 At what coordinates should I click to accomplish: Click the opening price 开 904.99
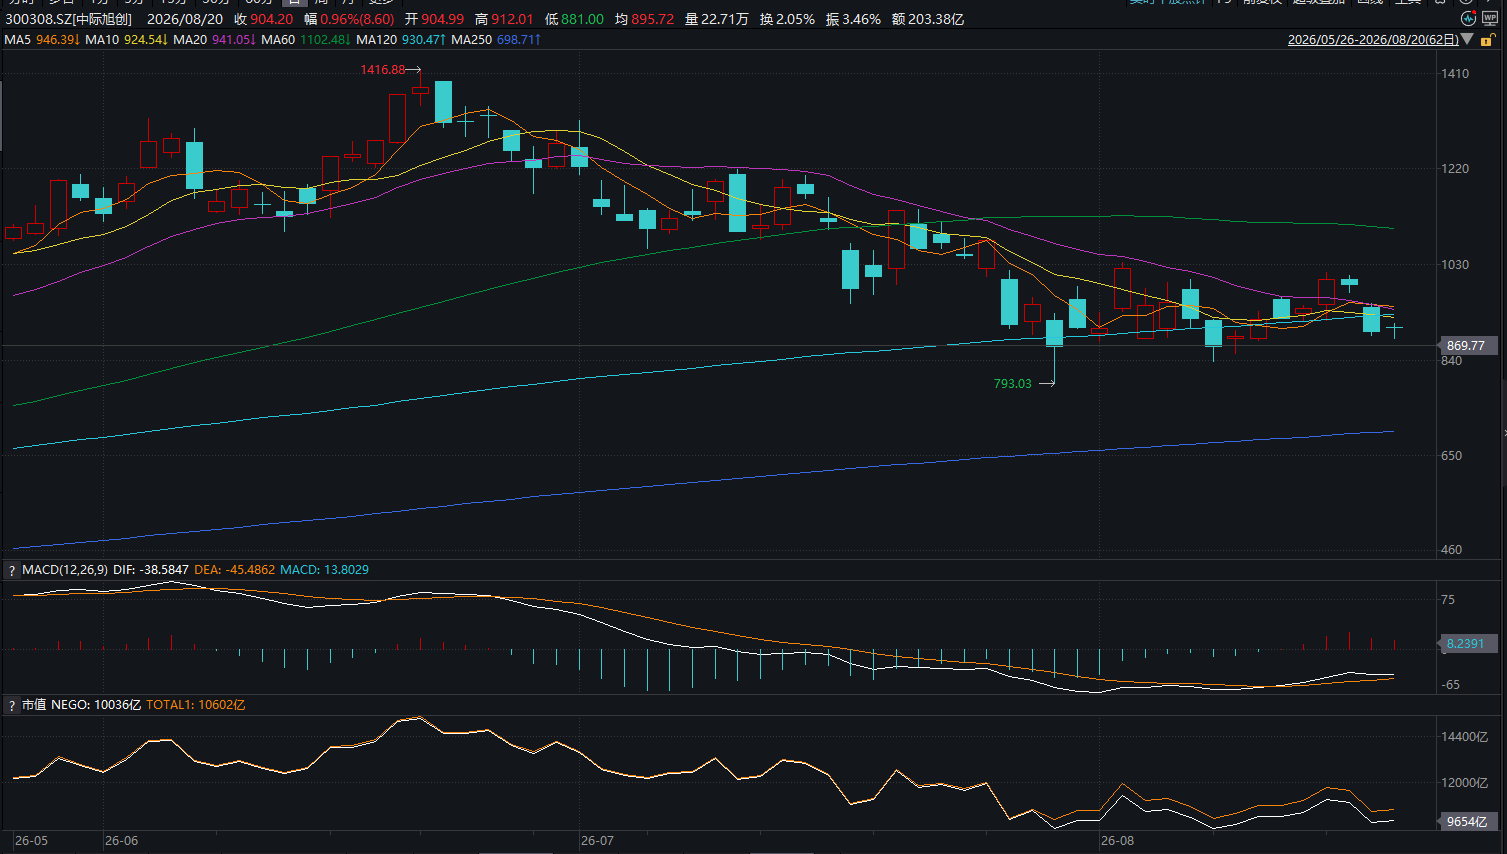click(434, 19)
